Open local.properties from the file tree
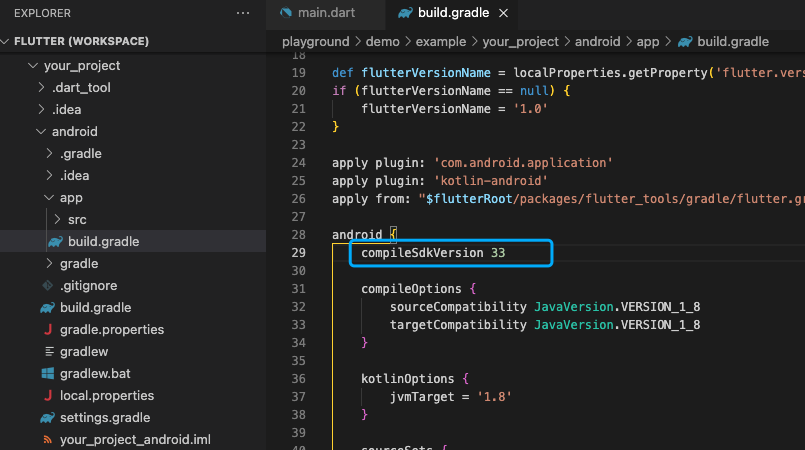Screen dimensions: 805x450 click(x=109, y=396)
